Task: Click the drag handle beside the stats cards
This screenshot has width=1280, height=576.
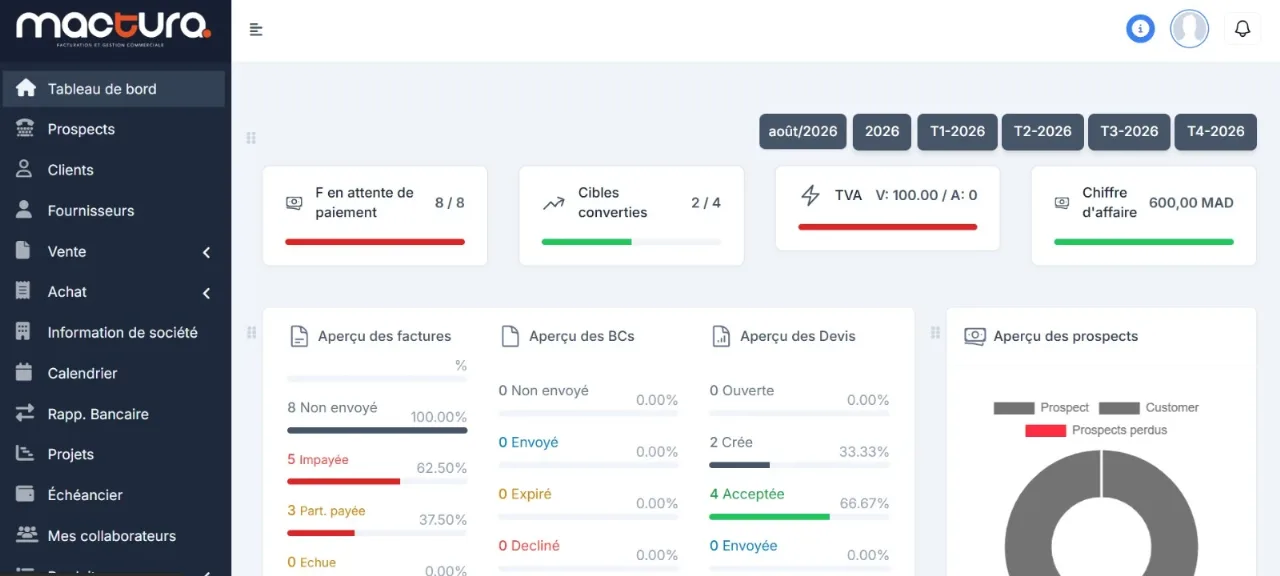Action: [x=251, y=138]
